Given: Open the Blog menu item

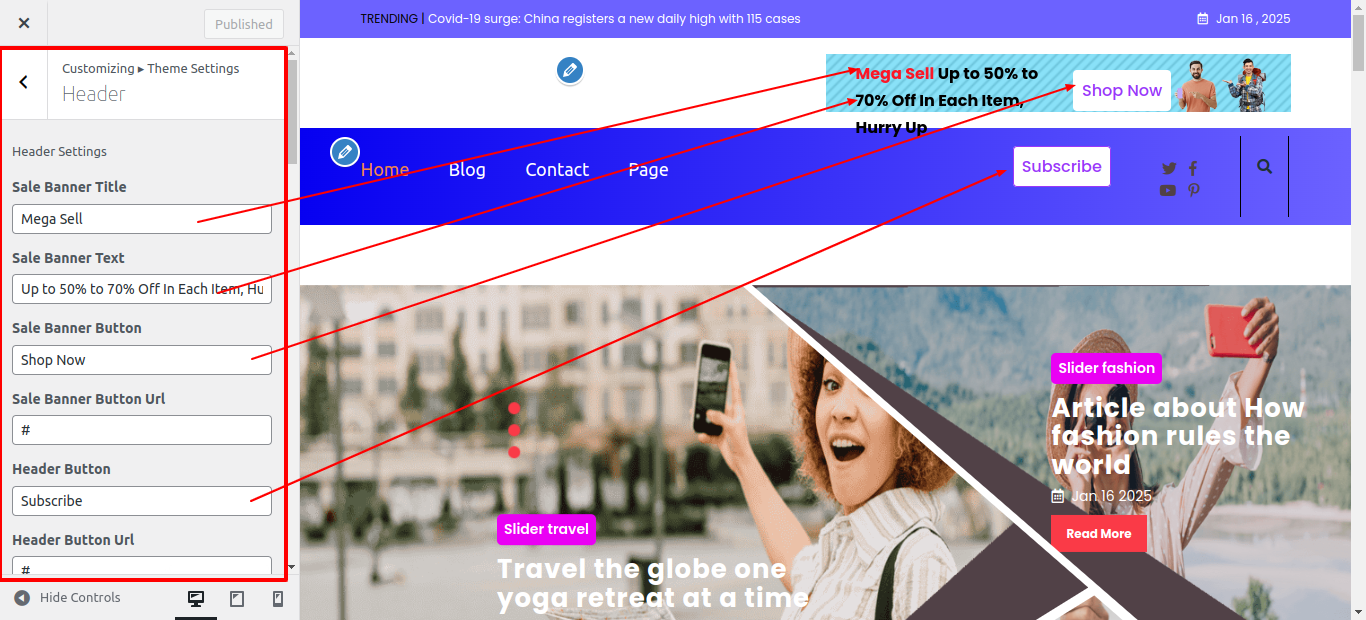Looking at the screenshot, I should [467, 170].
